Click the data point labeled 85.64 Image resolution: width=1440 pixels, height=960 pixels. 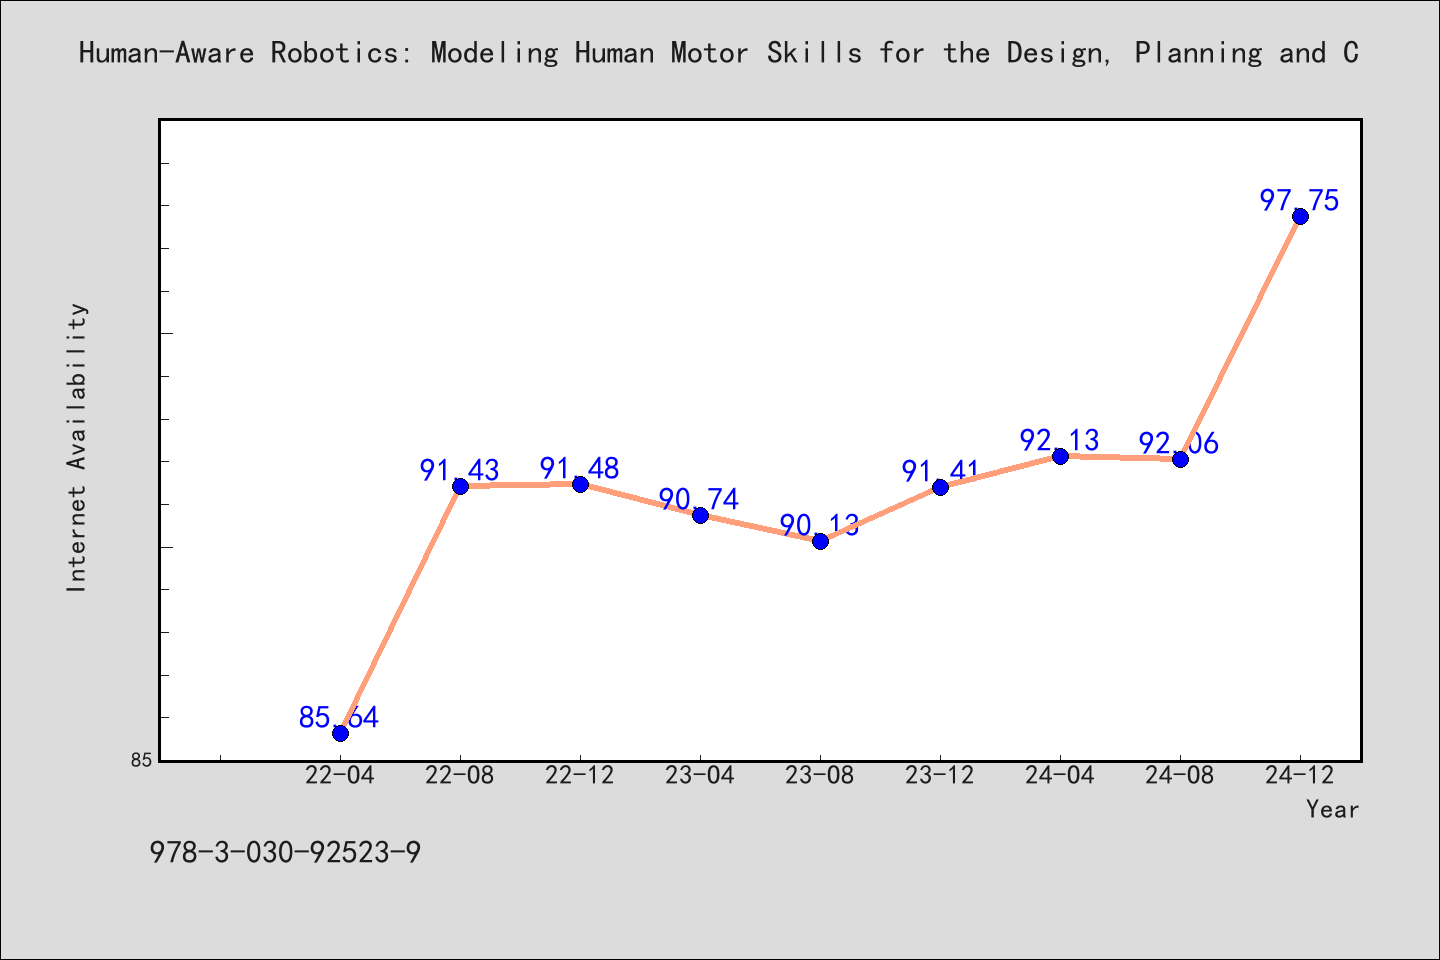click(x=340, y=733)
